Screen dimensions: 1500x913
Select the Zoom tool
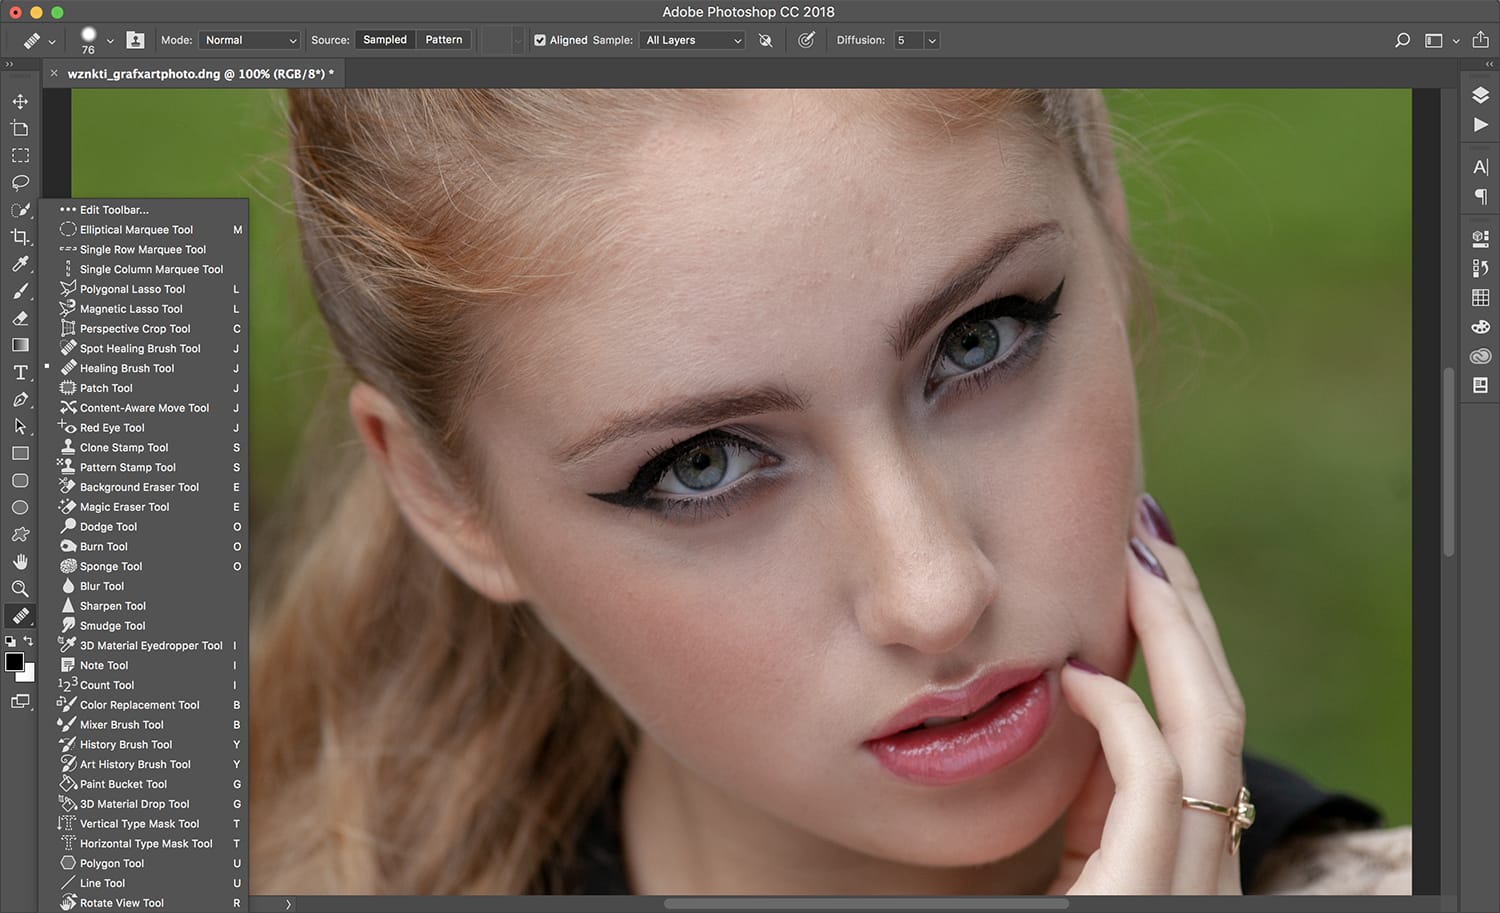click(20, 588)
